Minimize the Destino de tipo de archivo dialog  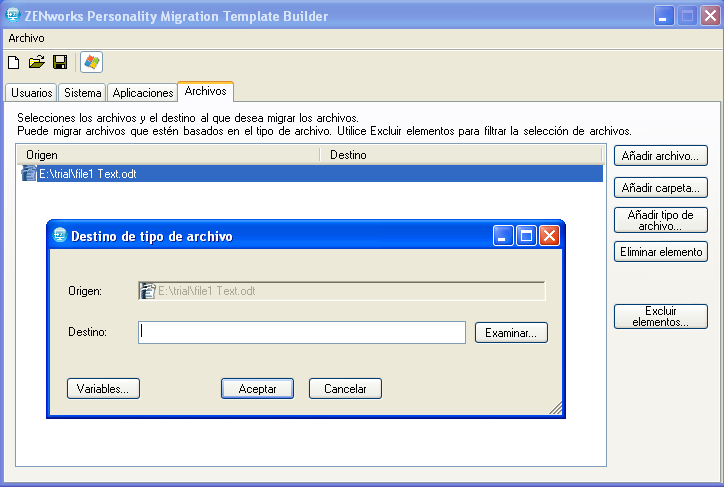click(503, 236)
